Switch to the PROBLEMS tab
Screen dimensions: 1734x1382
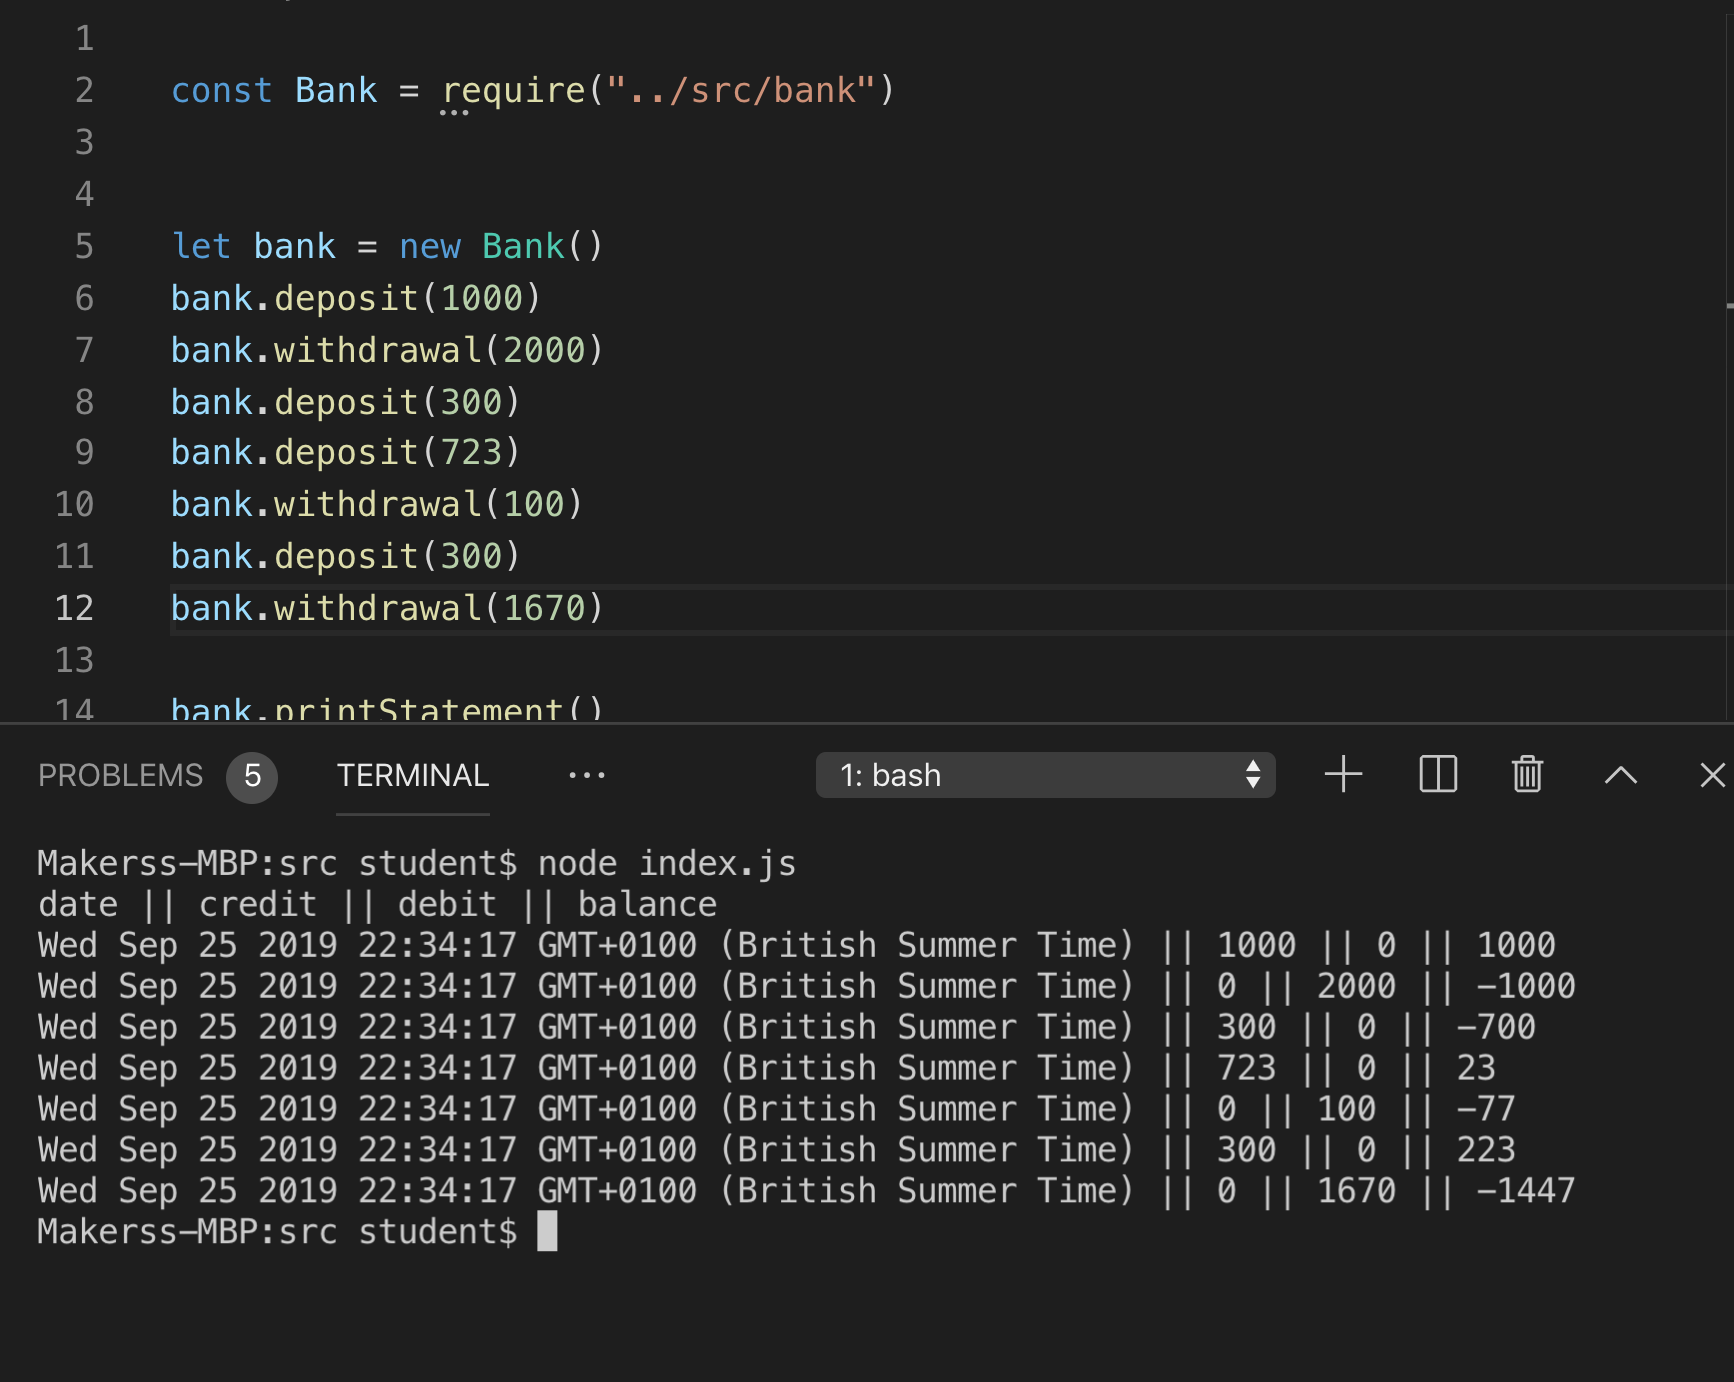tap(120, 775)
